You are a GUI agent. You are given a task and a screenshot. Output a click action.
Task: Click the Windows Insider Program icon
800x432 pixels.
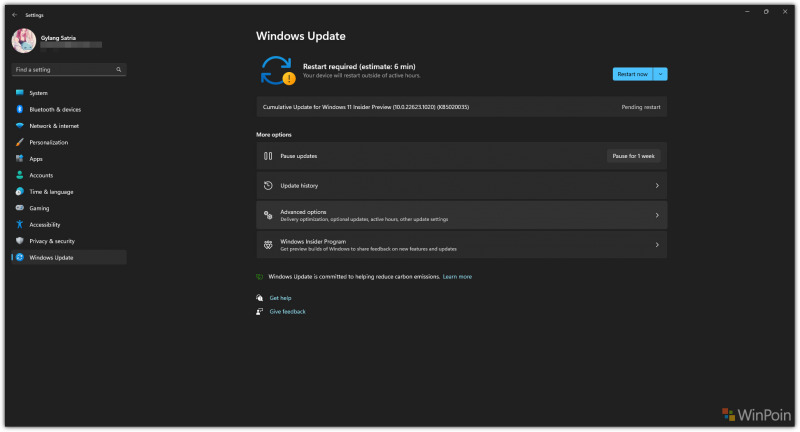pos(268,245)
